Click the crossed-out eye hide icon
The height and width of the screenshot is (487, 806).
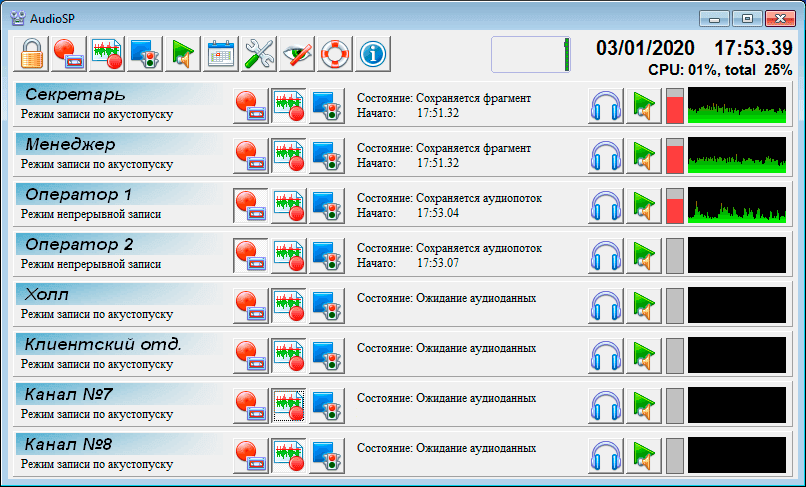click(298, 53)
